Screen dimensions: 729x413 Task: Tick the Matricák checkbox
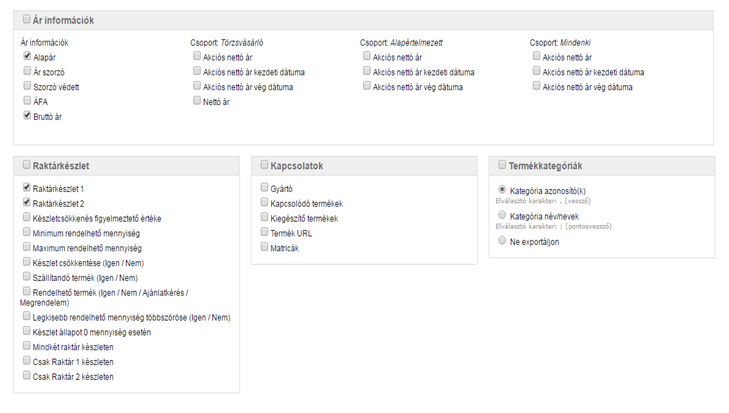(265, 247)
